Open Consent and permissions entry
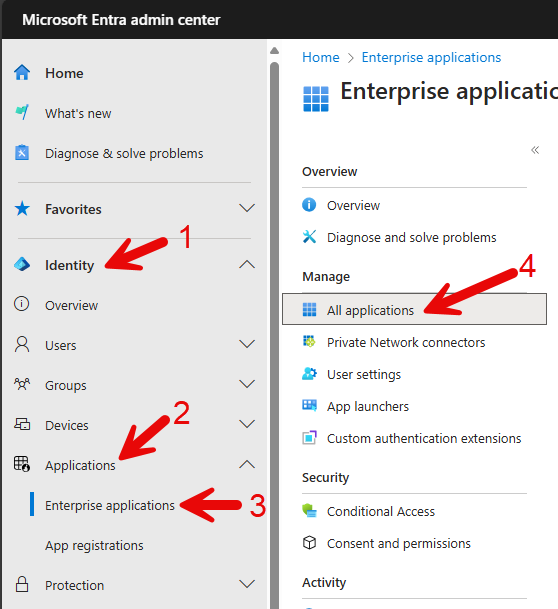The height and width of the screenshot is (609, 558). click(398, 543)
